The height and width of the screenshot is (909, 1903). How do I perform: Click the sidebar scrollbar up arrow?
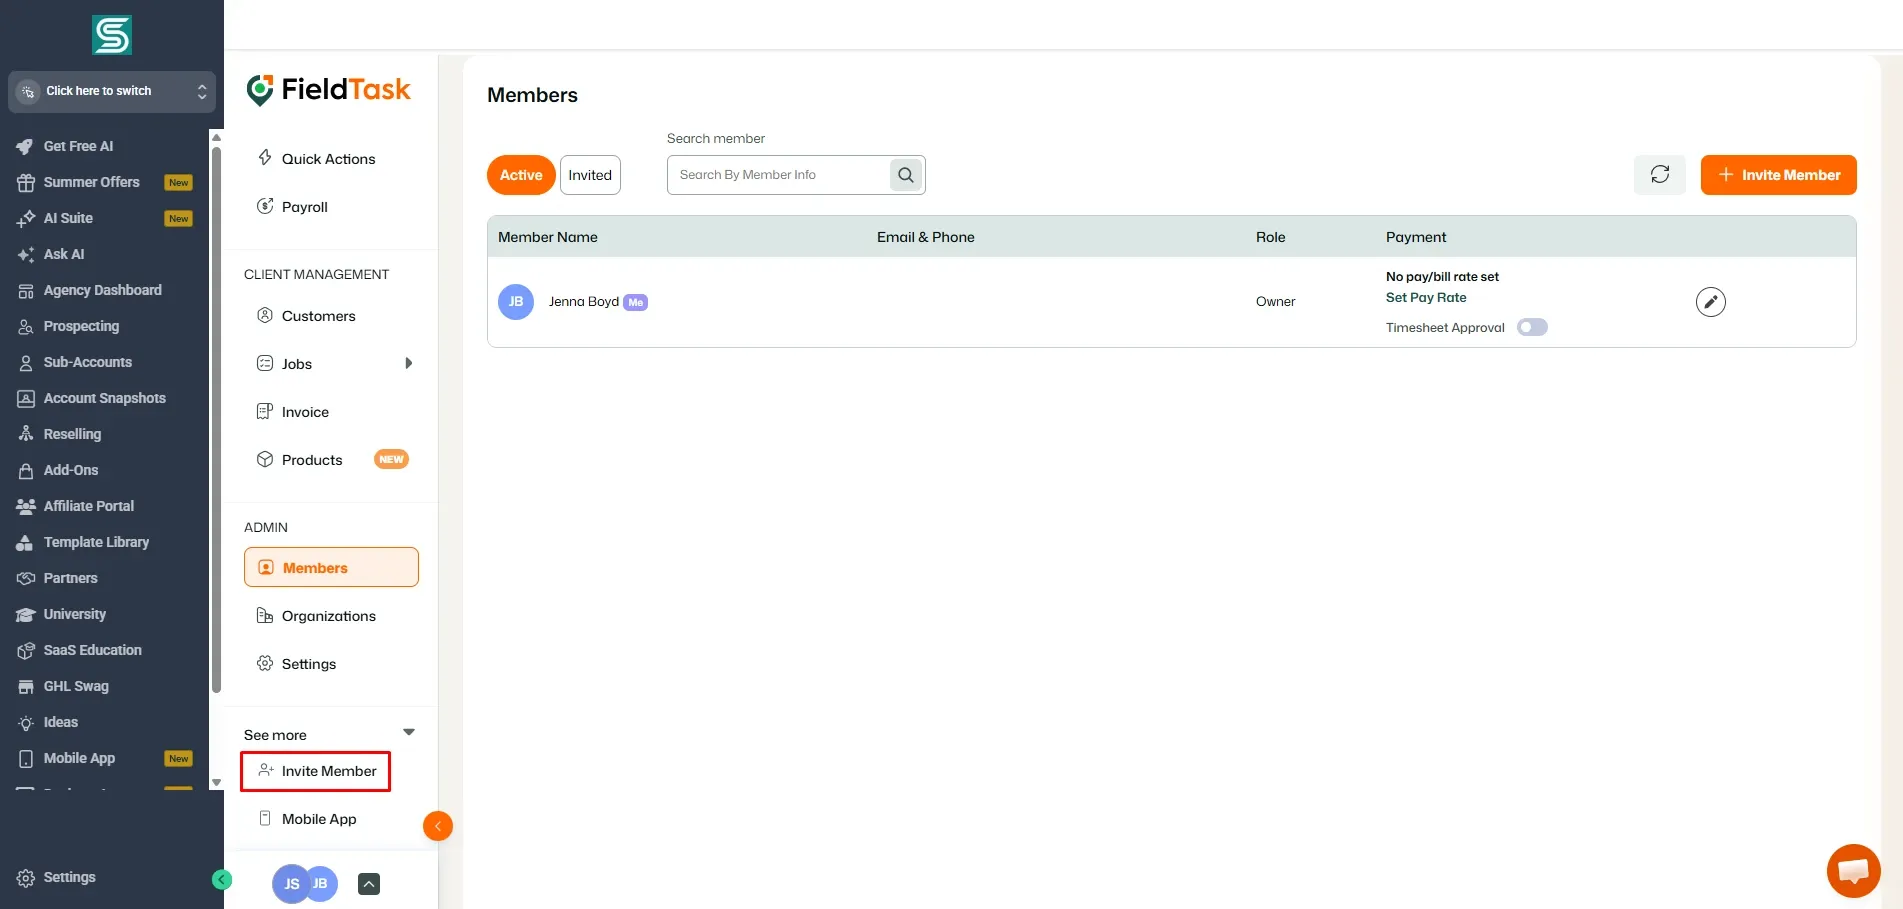coord(216,138)
